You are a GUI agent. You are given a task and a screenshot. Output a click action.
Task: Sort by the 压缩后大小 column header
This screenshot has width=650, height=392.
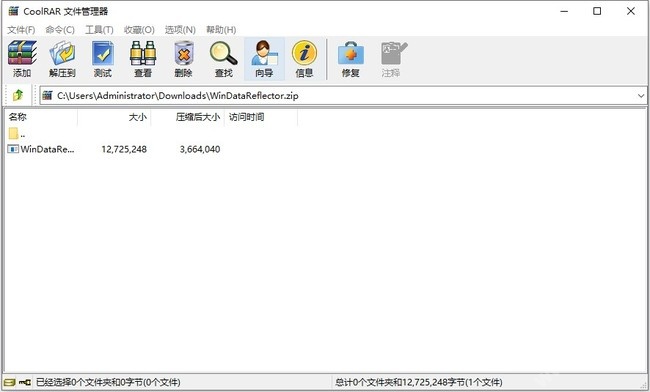click(x=187, y=117)
